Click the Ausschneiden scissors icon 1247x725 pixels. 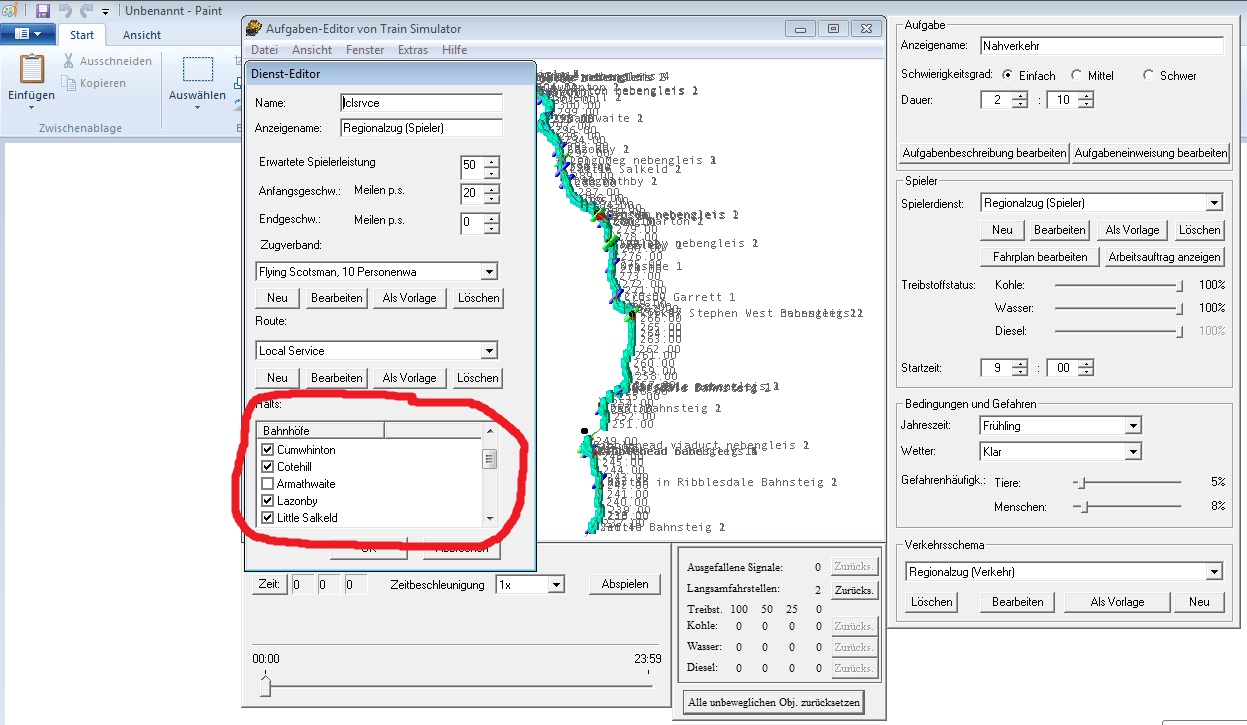[69, 61]
